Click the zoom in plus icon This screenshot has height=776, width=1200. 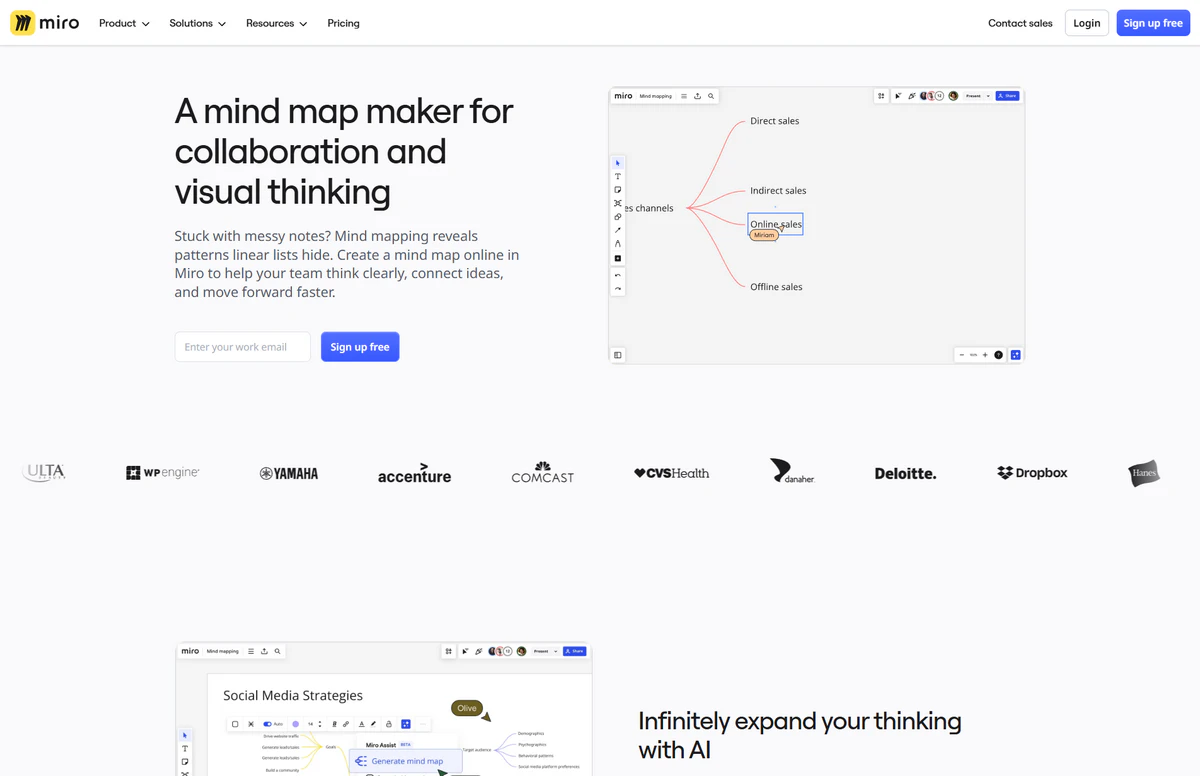985,355
